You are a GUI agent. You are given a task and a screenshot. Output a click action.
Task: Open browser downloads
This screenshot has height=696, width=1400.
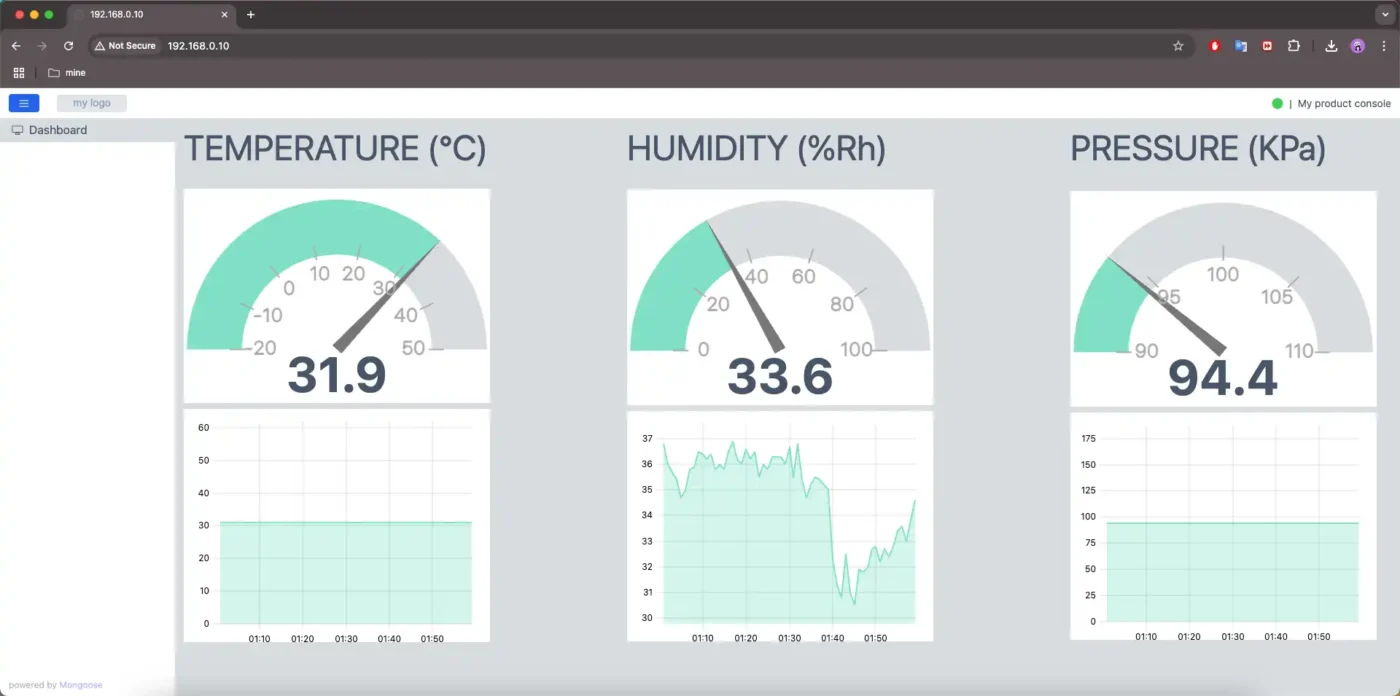[1331, 46]
